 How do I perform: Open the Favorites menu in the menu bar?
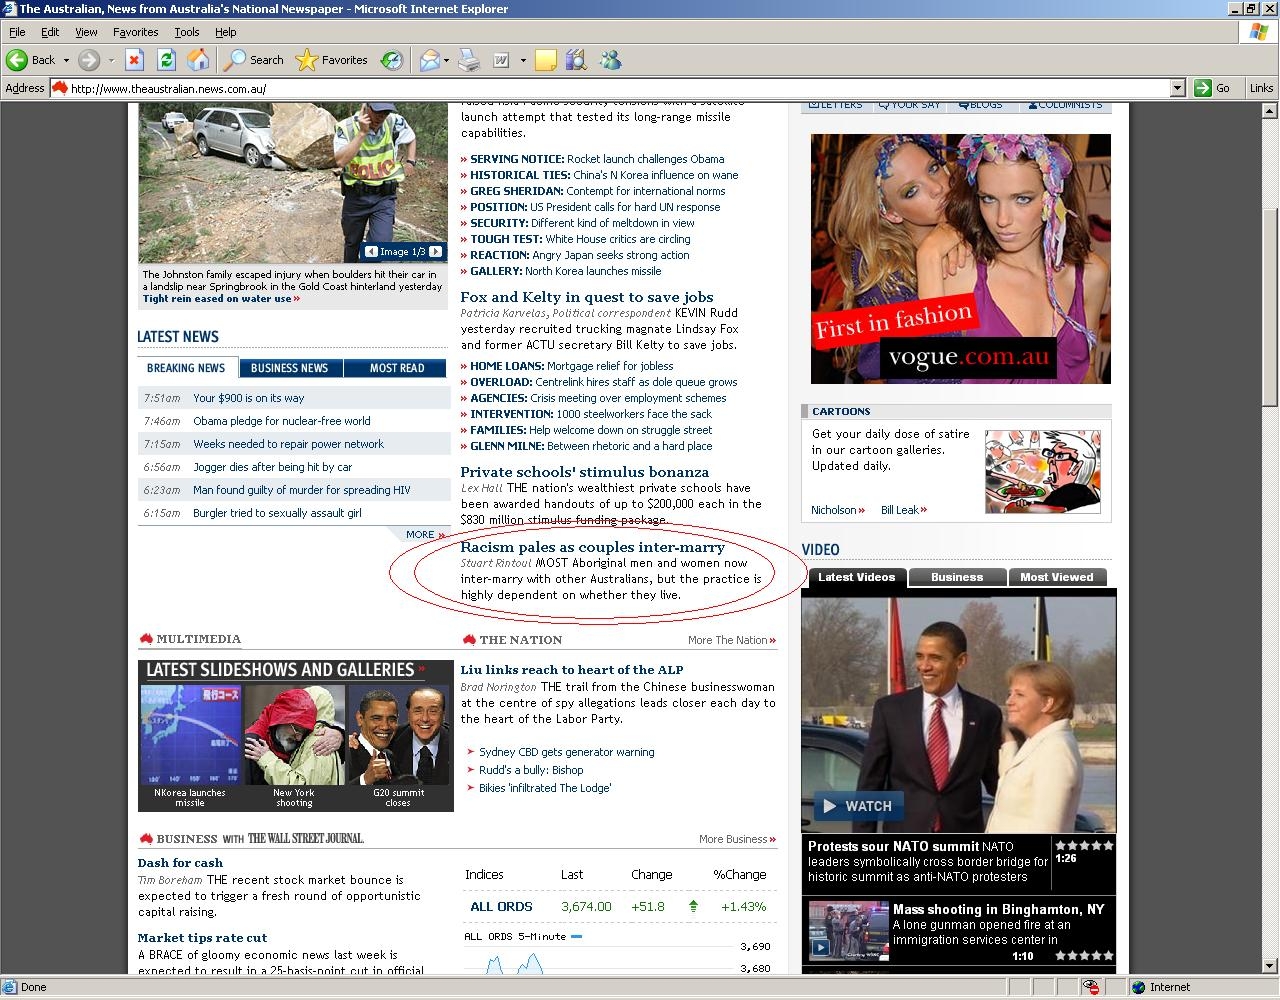135,32
